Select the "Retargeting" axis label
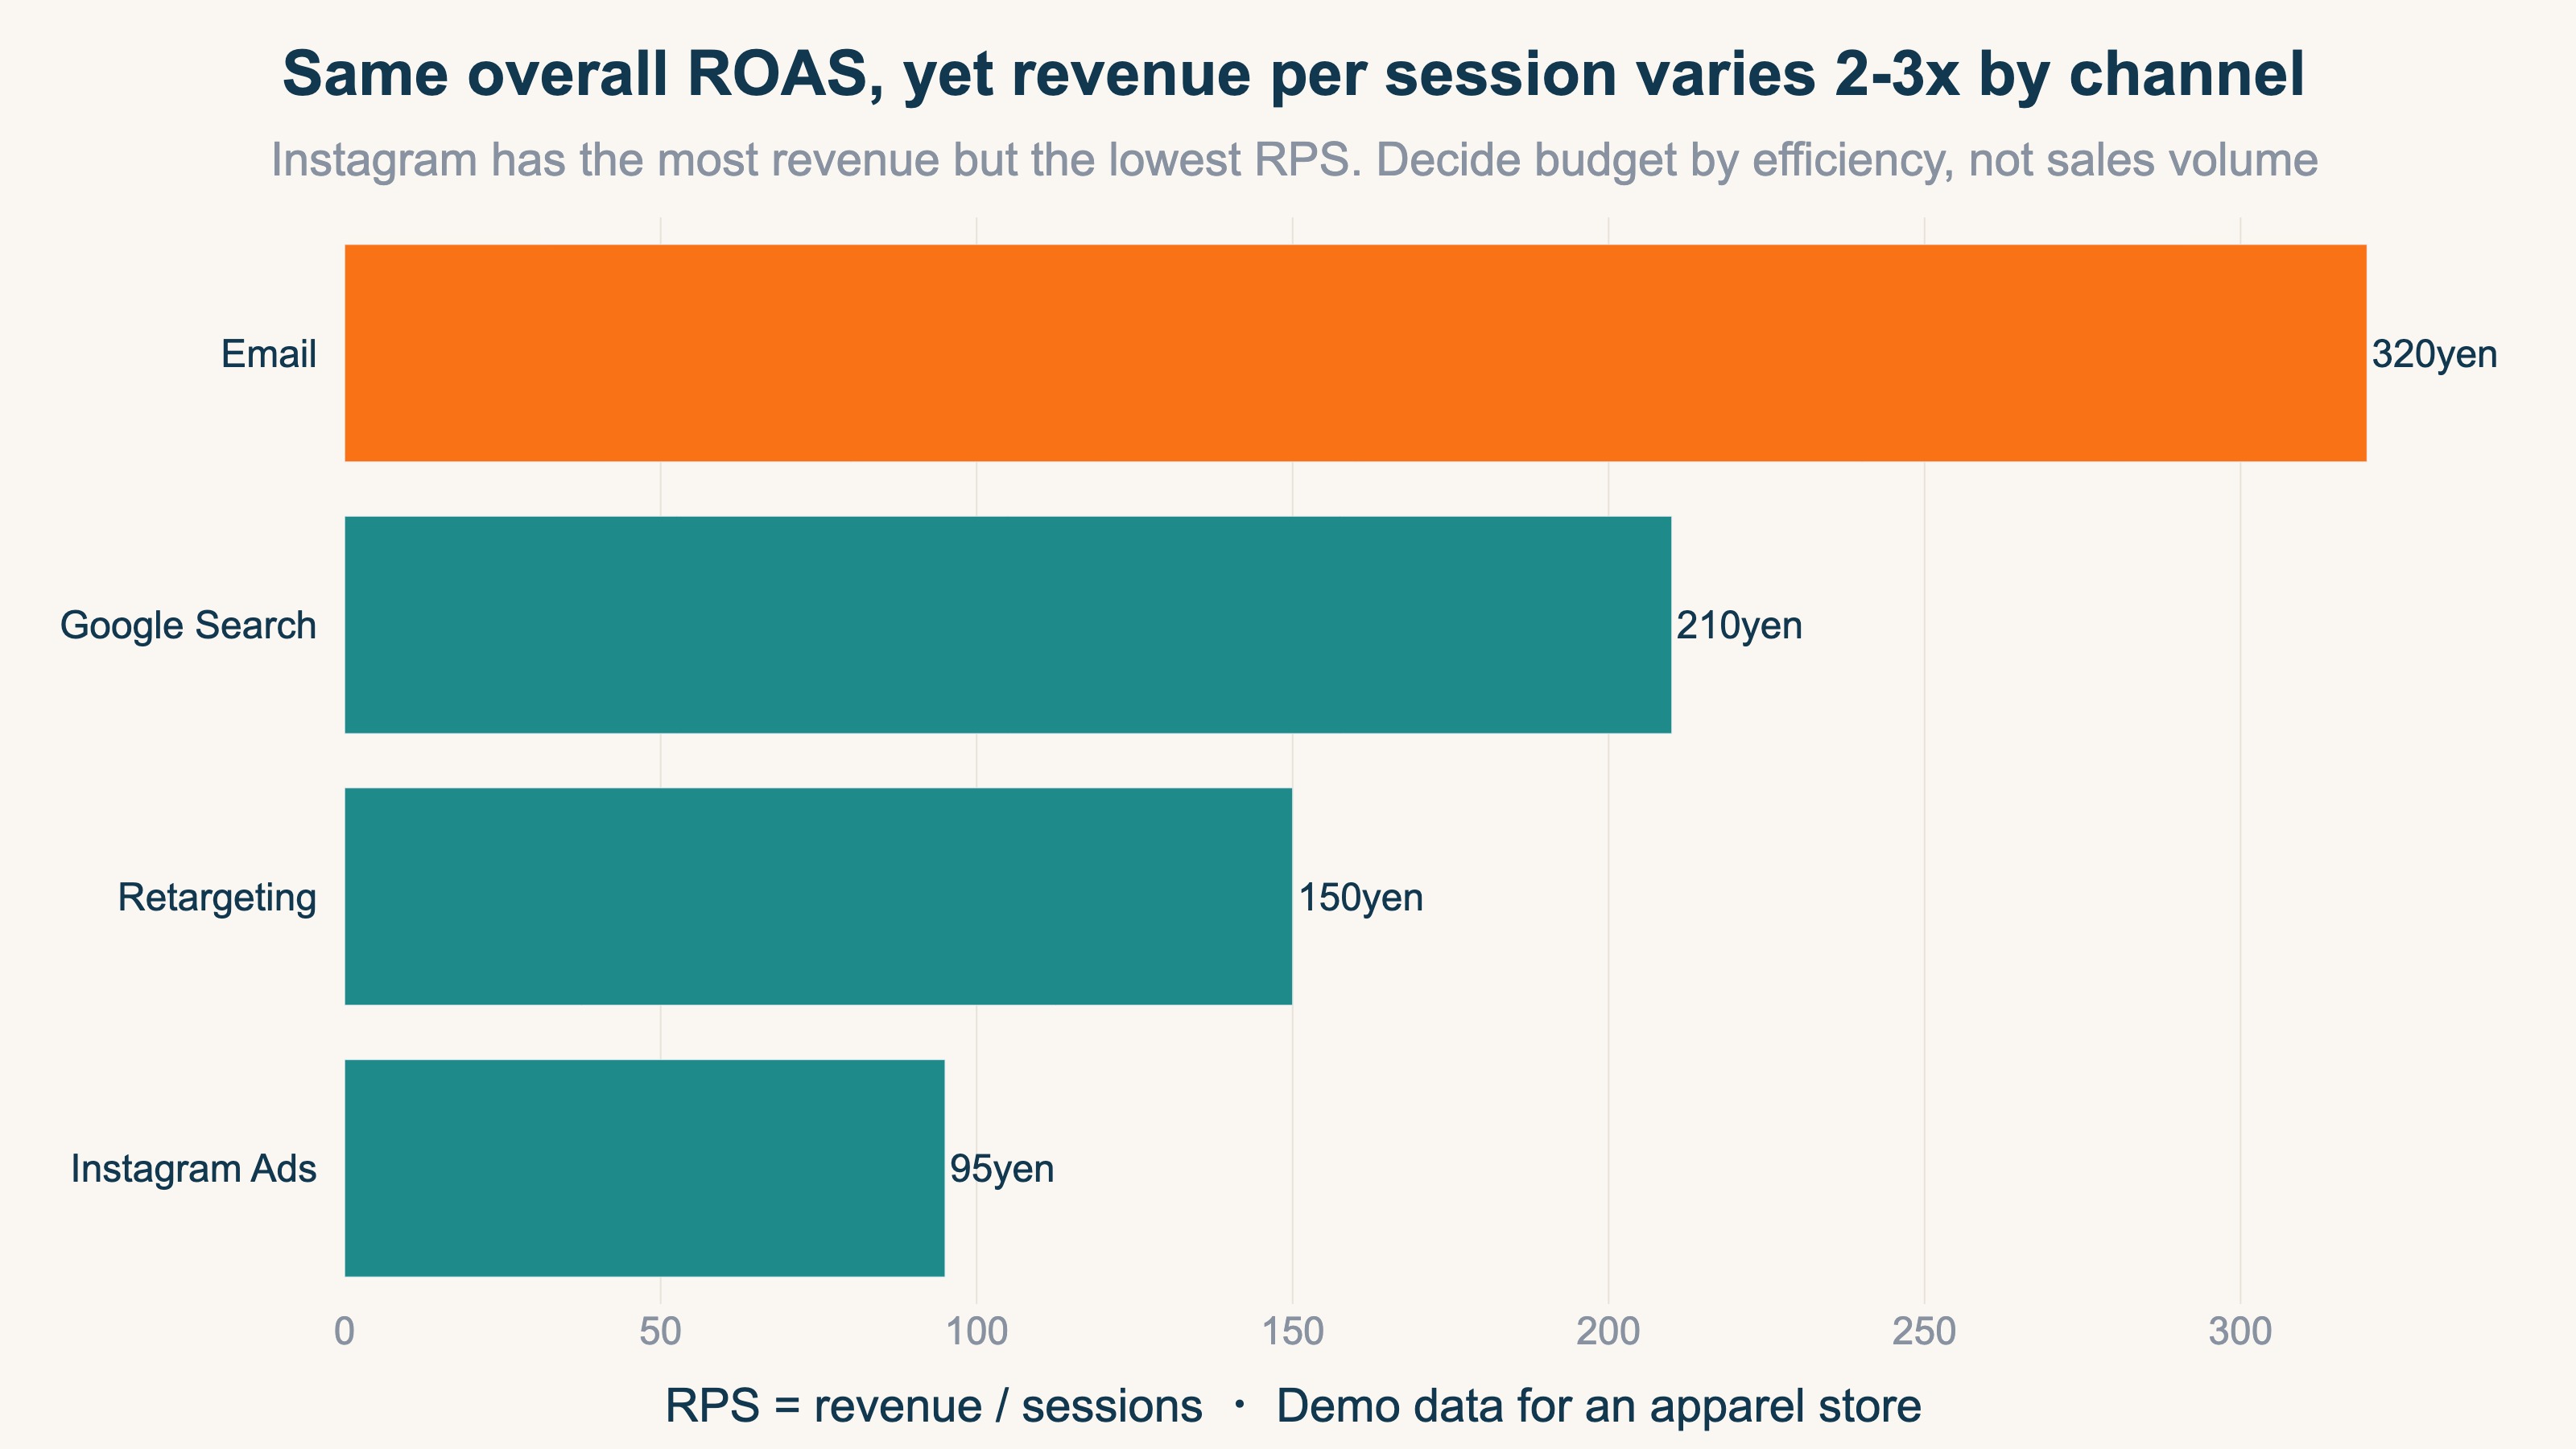The height and width of the screenshot is (1449, 2576). [217, 898]
